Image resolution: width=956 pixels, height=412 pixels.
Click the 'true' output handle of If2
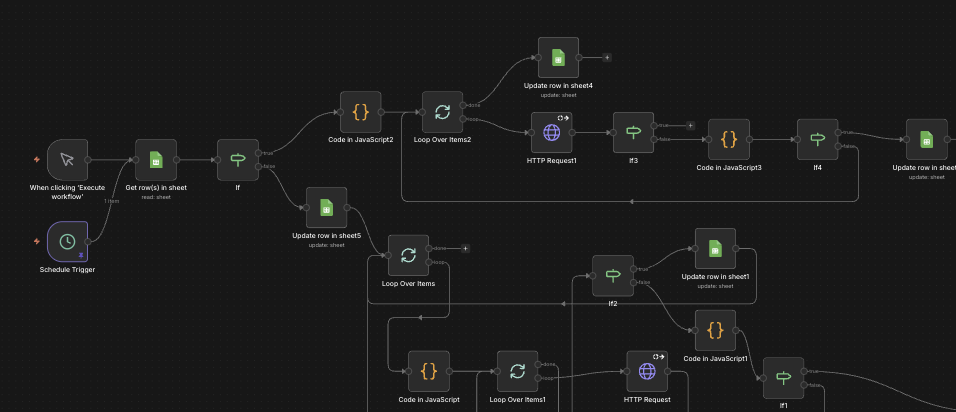(x=633, y=269)
